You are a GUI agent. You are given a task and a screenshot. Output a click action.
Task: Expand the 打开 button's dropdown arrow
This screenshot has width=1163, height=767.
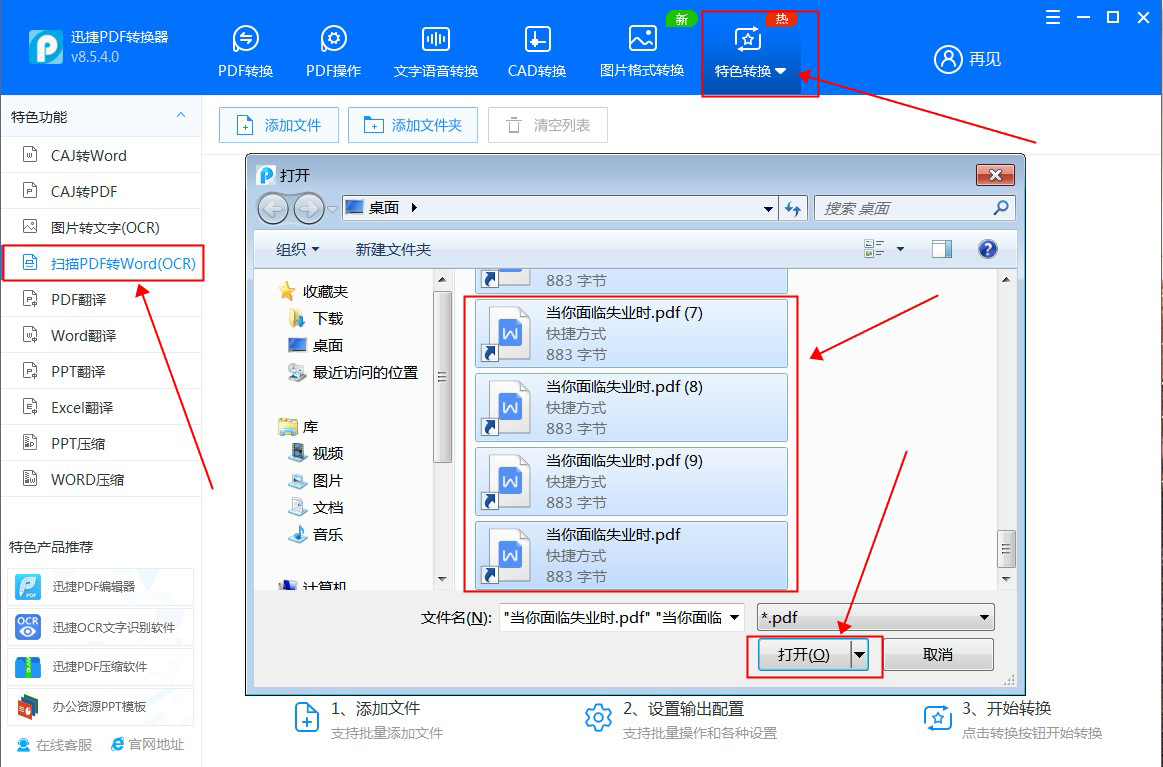click(857, 654)
